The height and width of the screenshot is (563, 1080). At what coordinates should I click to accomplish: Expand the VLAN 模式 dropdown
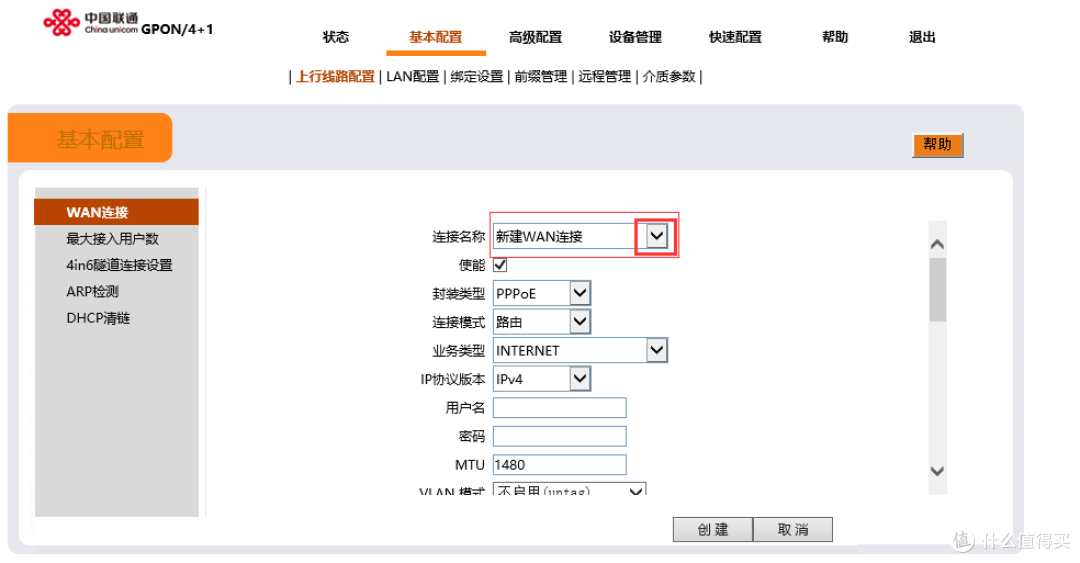point(570,489)
